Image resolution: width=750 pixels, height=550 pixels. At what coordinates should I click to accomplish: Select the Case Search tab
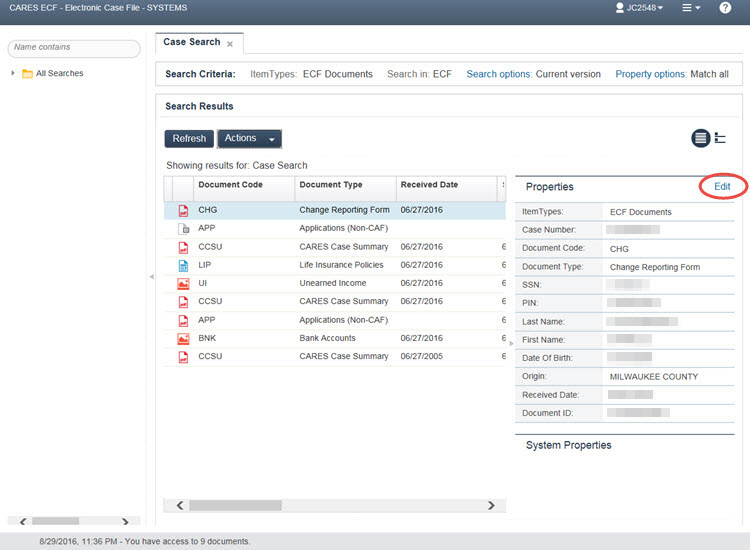click(x=192, y=43)
